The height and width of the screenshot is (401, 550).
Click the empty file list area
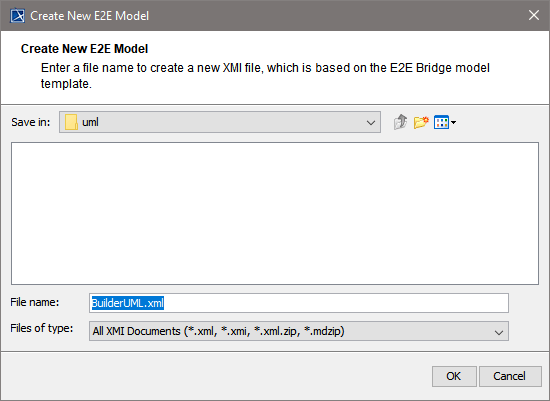tap(275, 213)
